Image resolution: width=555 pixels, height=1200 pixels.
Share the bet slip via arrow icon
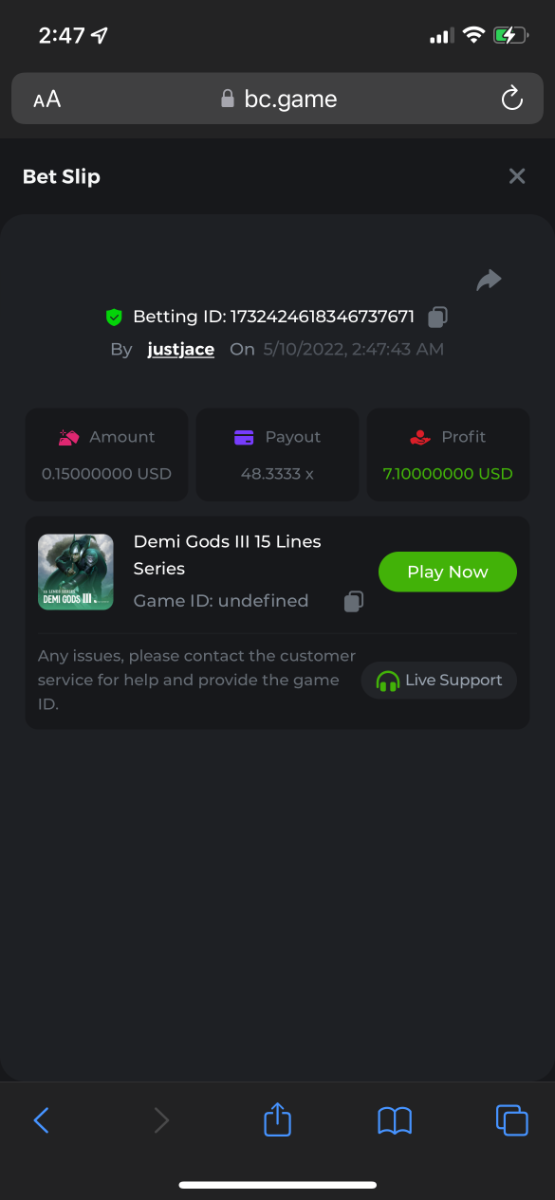point(489,281)
